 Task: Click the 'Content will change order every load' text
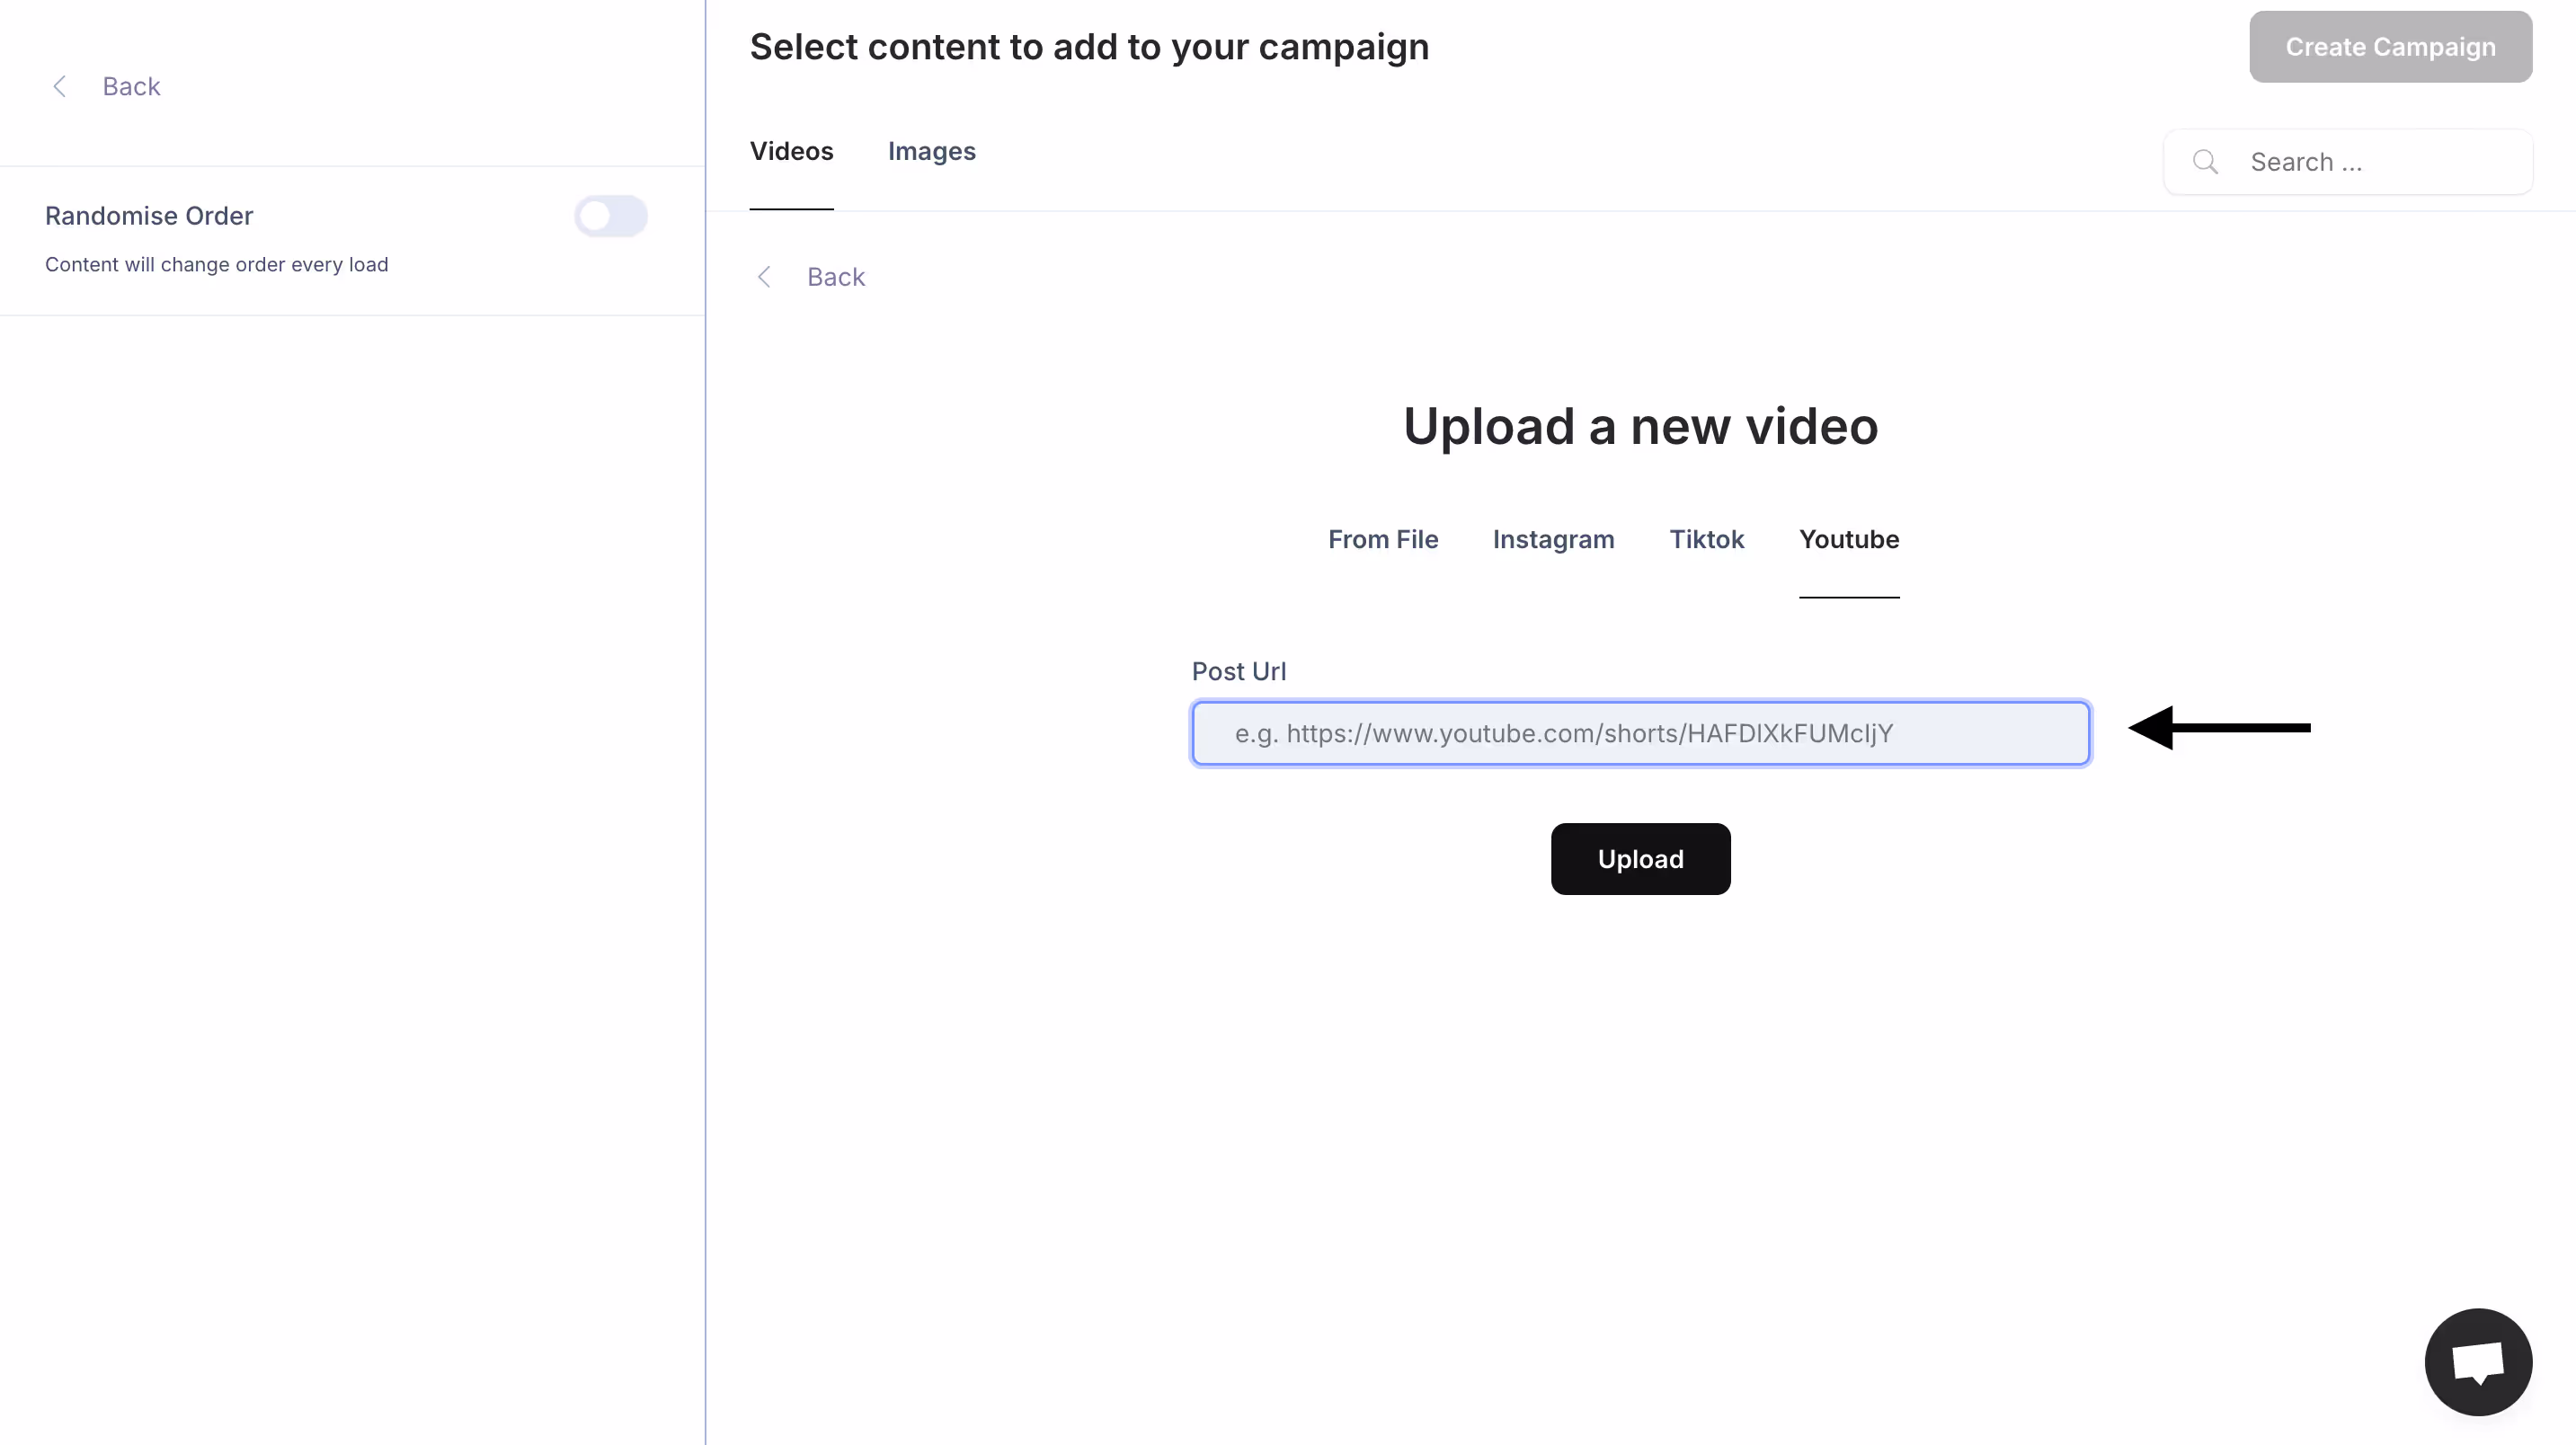(x=216, y=264)
